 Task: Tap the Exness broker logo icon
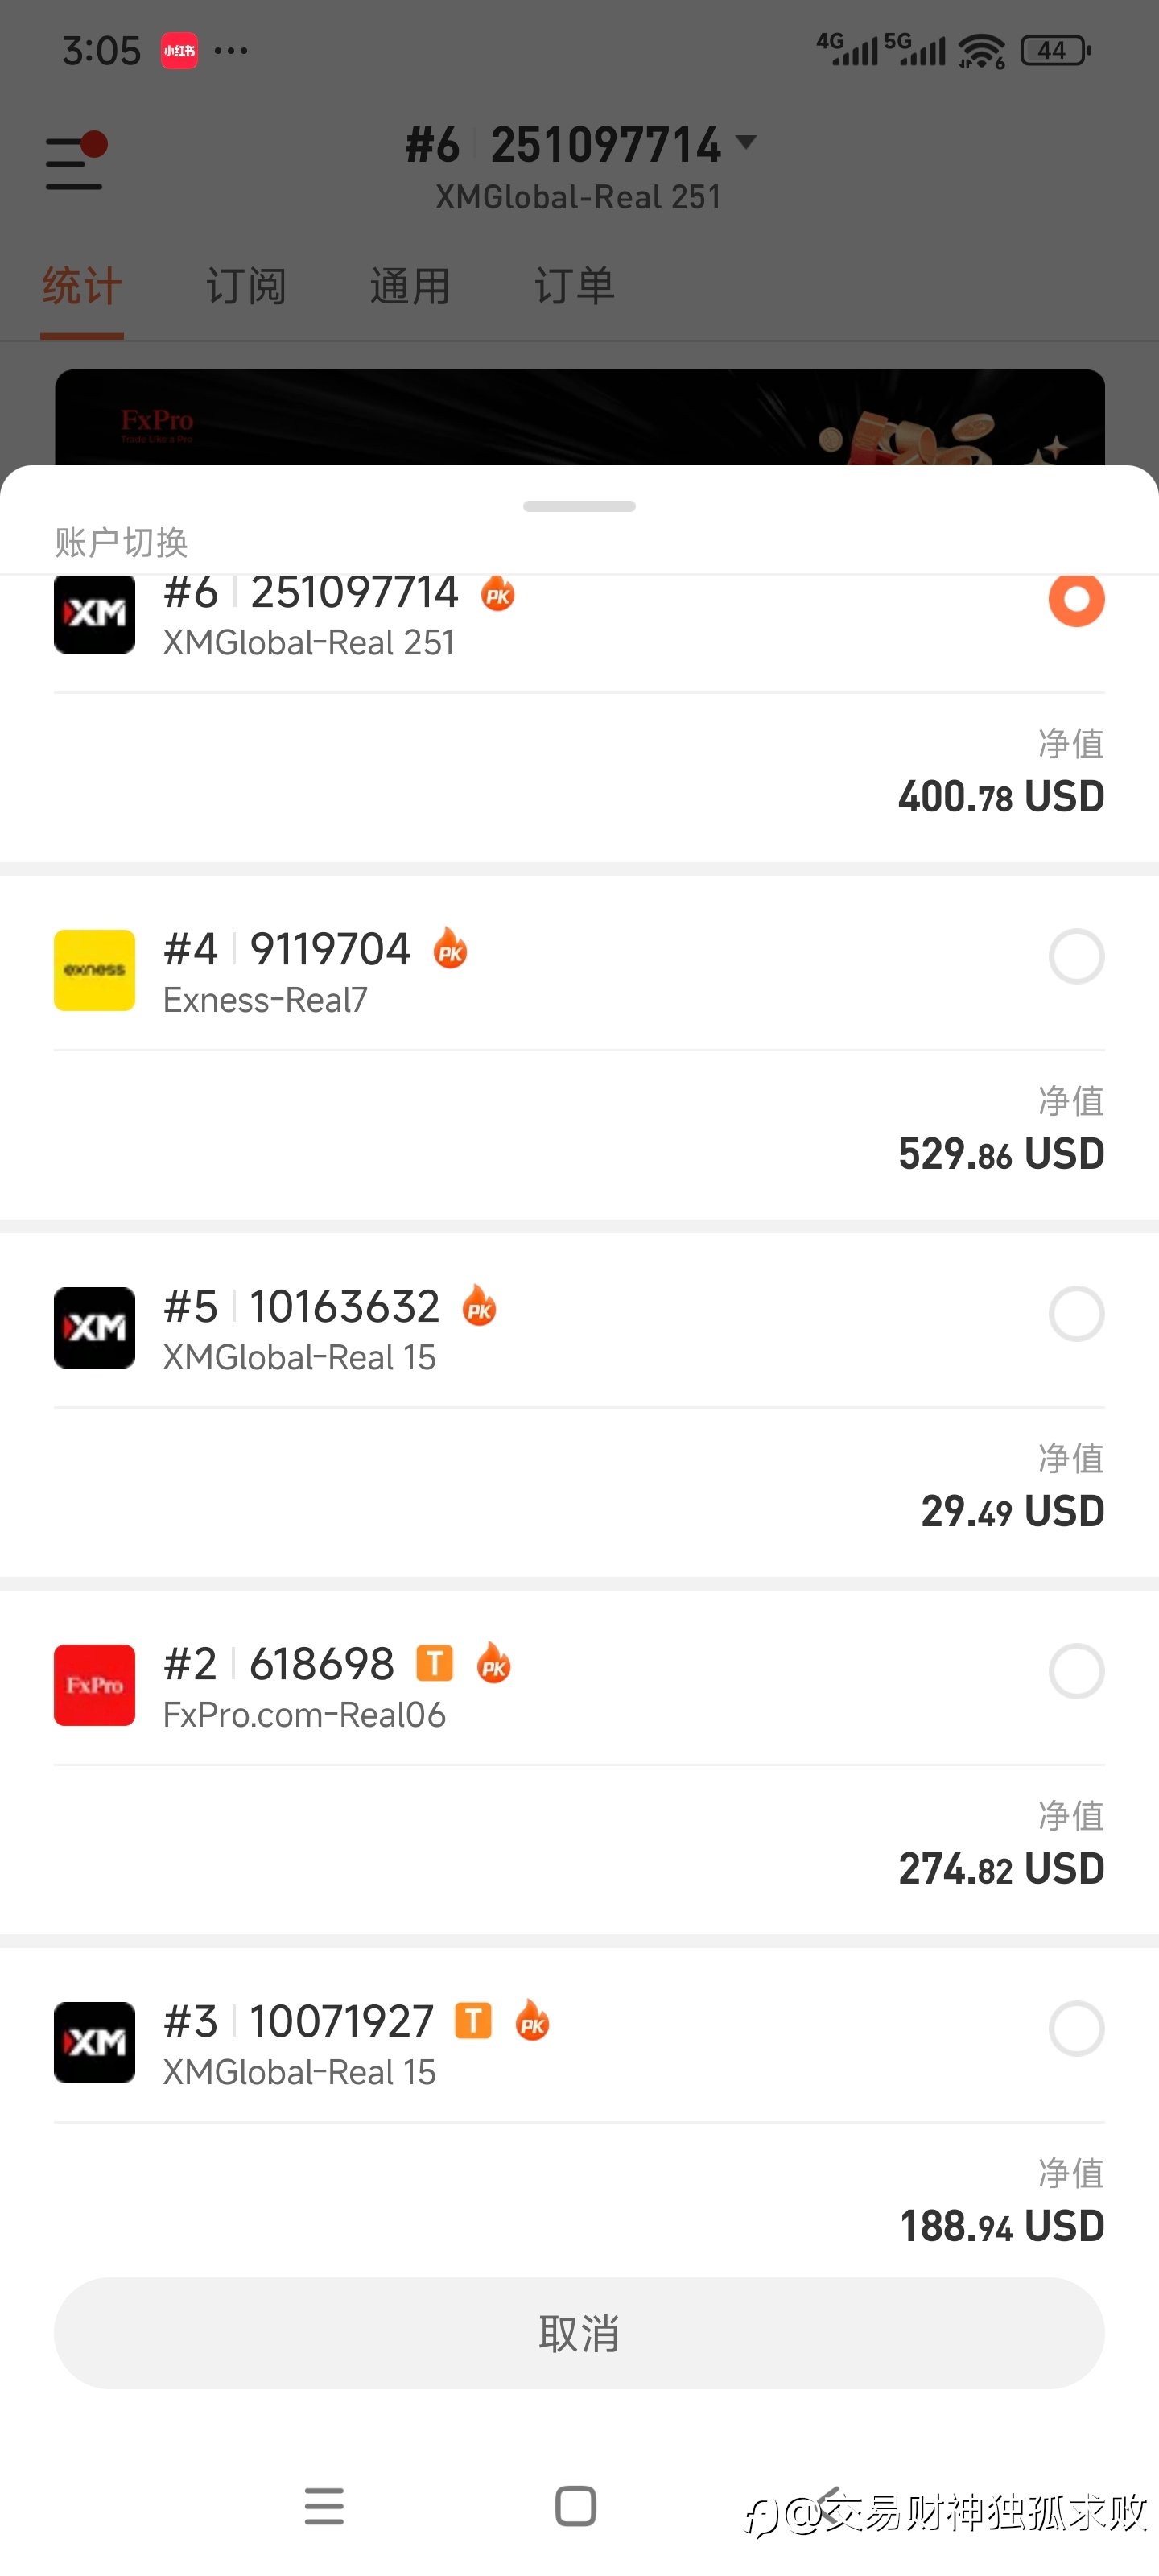pos(94,970)
